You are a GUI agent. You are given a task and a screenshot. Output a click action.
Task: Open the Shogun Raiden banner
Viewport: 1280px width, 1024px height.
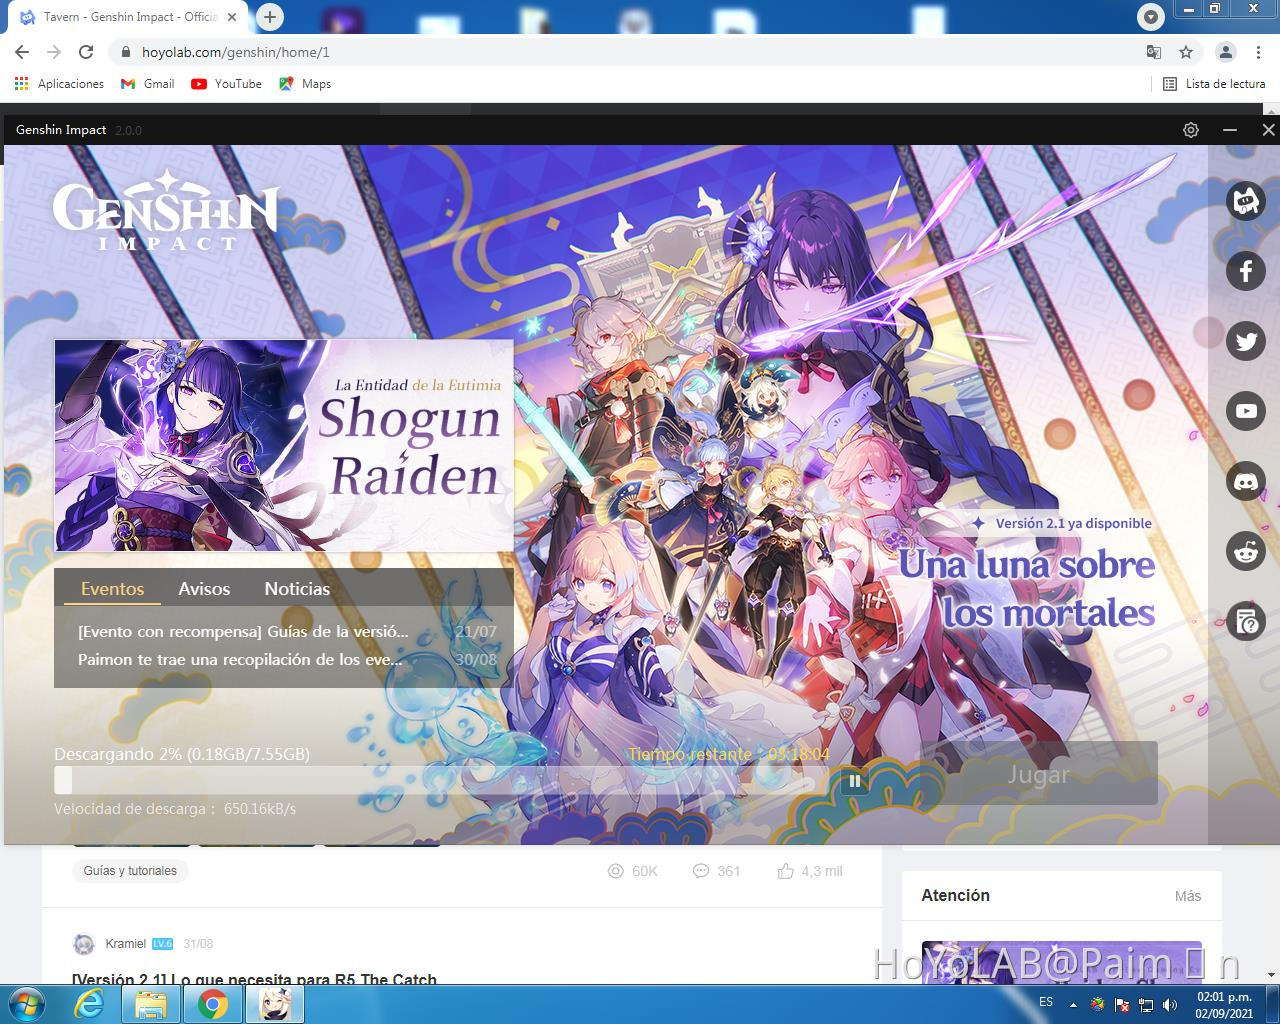[x=284, y=446]
